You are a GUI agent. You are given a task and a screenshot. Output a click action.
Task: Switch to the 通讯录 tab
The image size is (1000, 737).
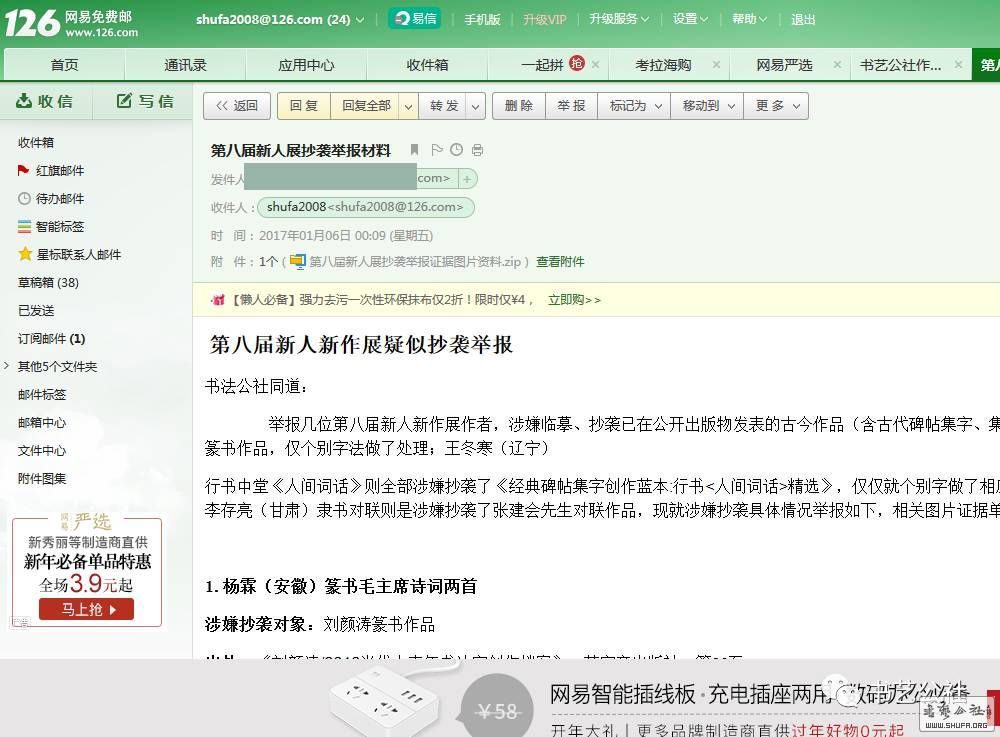185,65
